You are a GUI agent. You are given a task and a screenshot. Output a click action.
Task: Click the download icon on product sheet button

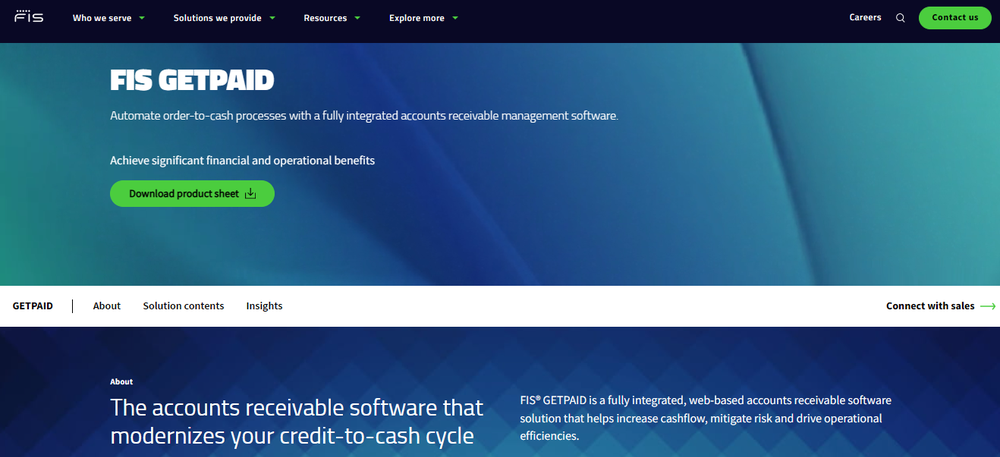tap(251, 194)
